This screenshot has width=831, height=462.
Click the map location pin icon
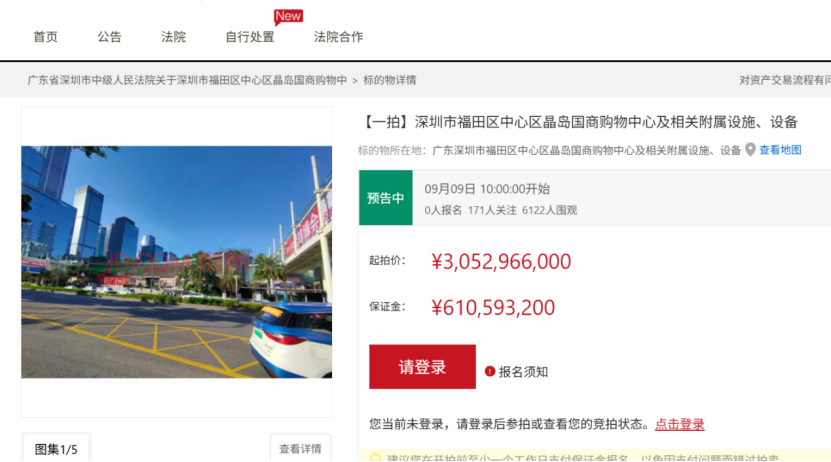[x=750, y=150]
